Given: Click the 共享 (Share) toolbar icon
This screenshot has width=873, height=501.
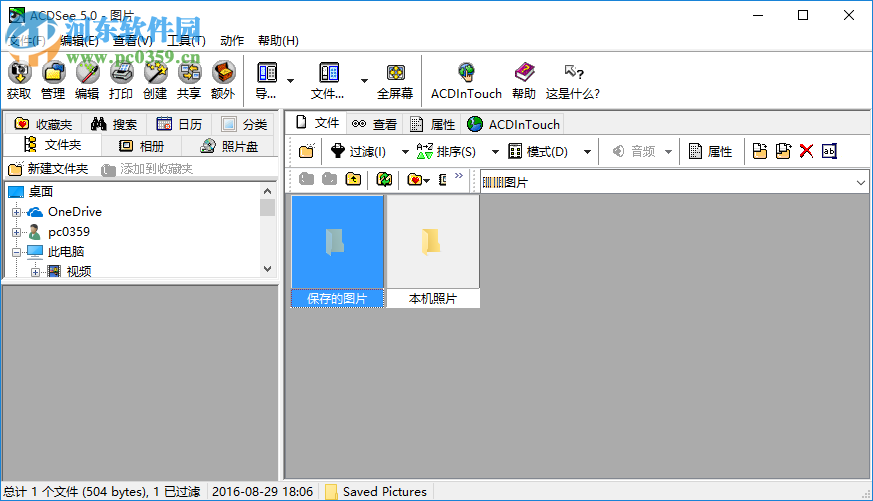Looking at the screenshot, I should [x=189, y=72].
